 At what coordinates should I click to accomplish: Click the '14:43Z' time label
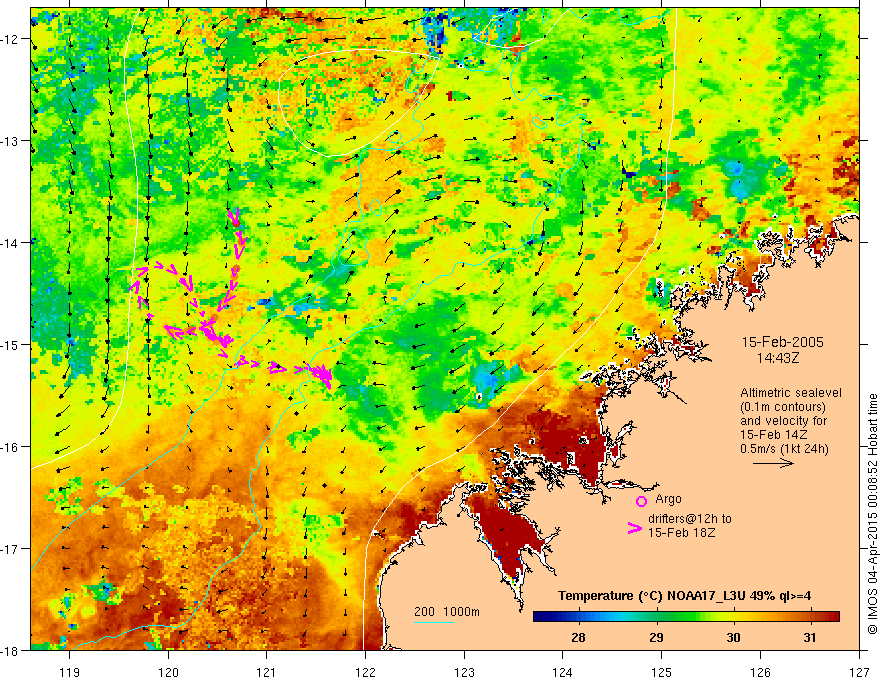[x=778, y=358]
